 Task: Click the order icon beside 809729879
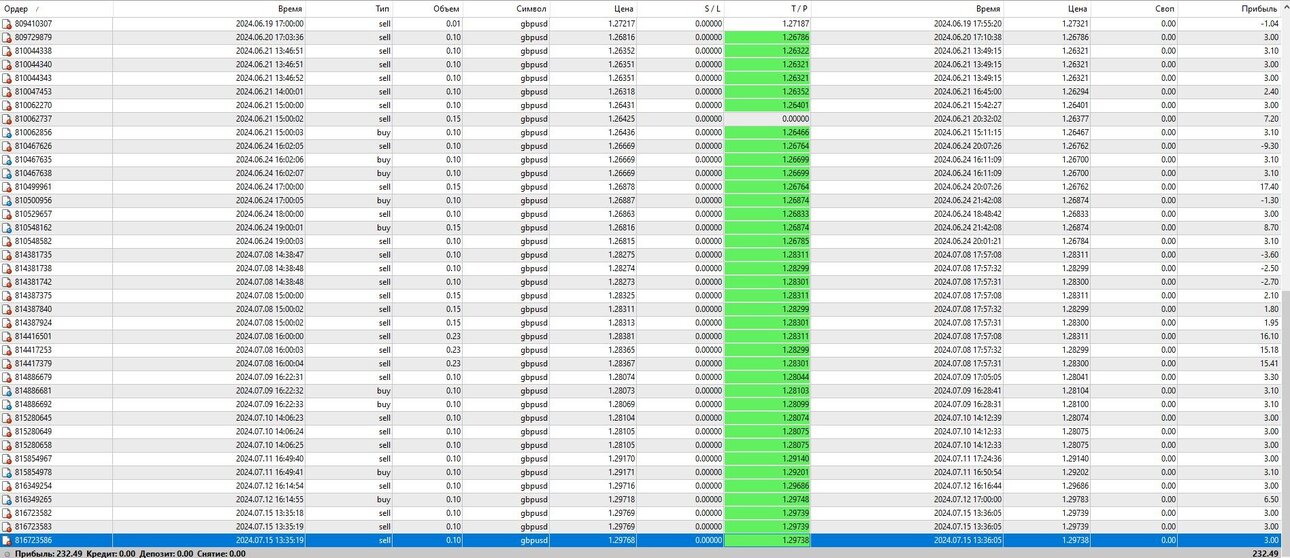[x=6, y=37]
